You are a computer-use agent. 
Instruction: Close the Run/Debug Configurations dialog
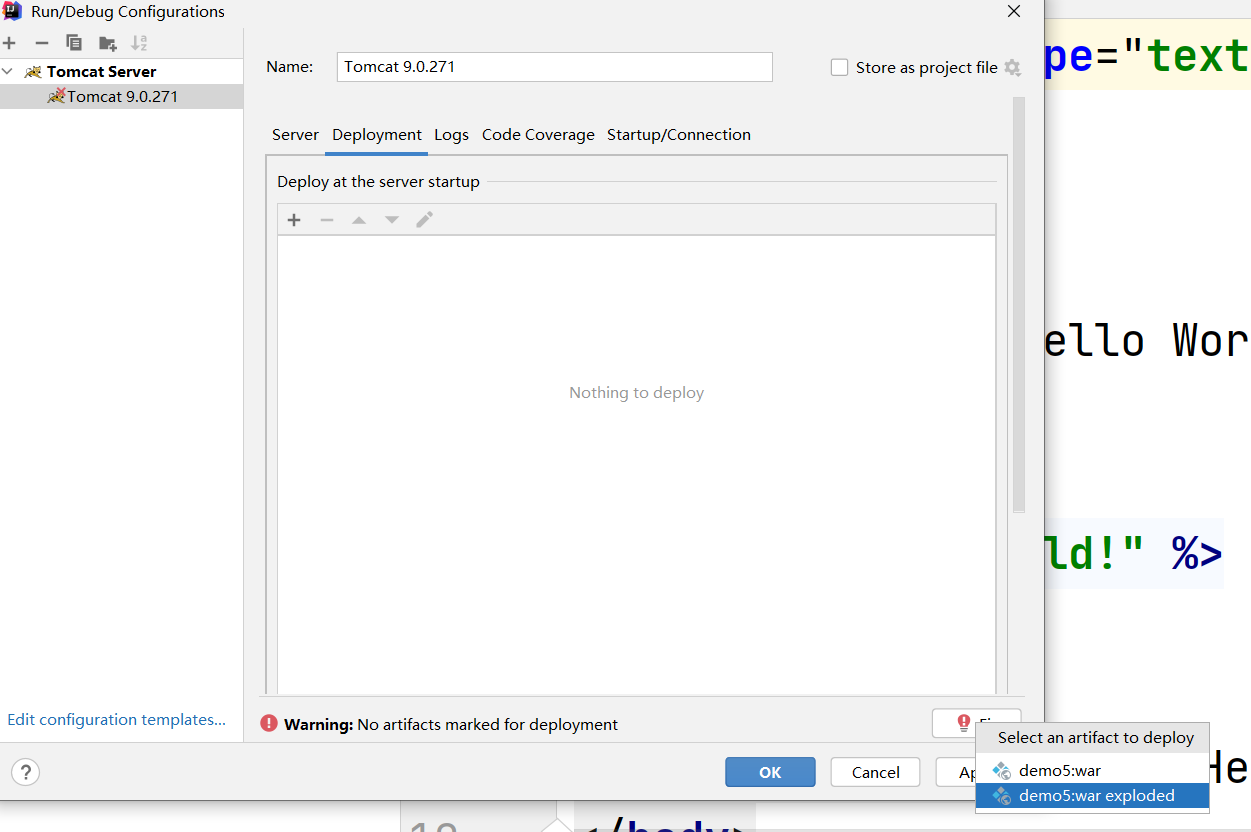click(x=1013, y=12)
